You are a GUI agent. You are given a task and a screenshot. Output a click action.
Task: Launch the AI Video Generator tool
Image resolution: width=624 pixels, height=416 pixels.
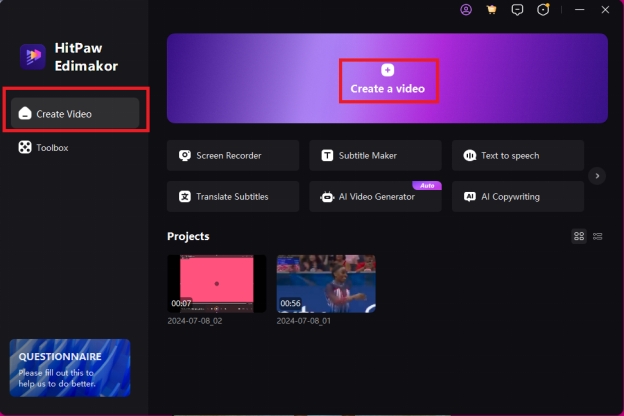pyautogui.click(x=375, y=196)
